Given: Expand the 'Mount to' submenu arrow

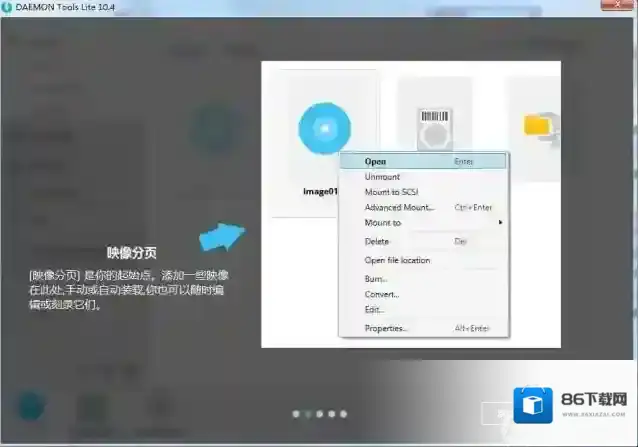Looking at the screenshot, I should (x=500, y=223).
